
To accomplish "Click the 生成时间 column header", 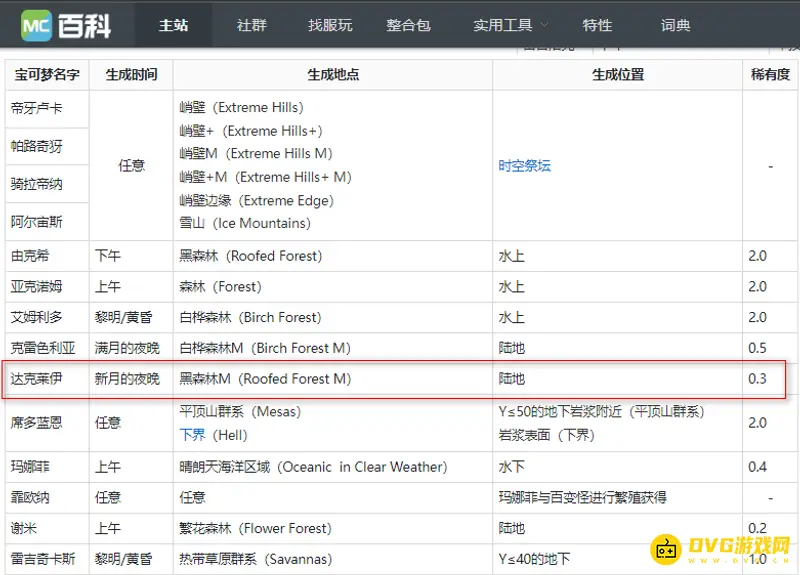I will tap(131, 75).
